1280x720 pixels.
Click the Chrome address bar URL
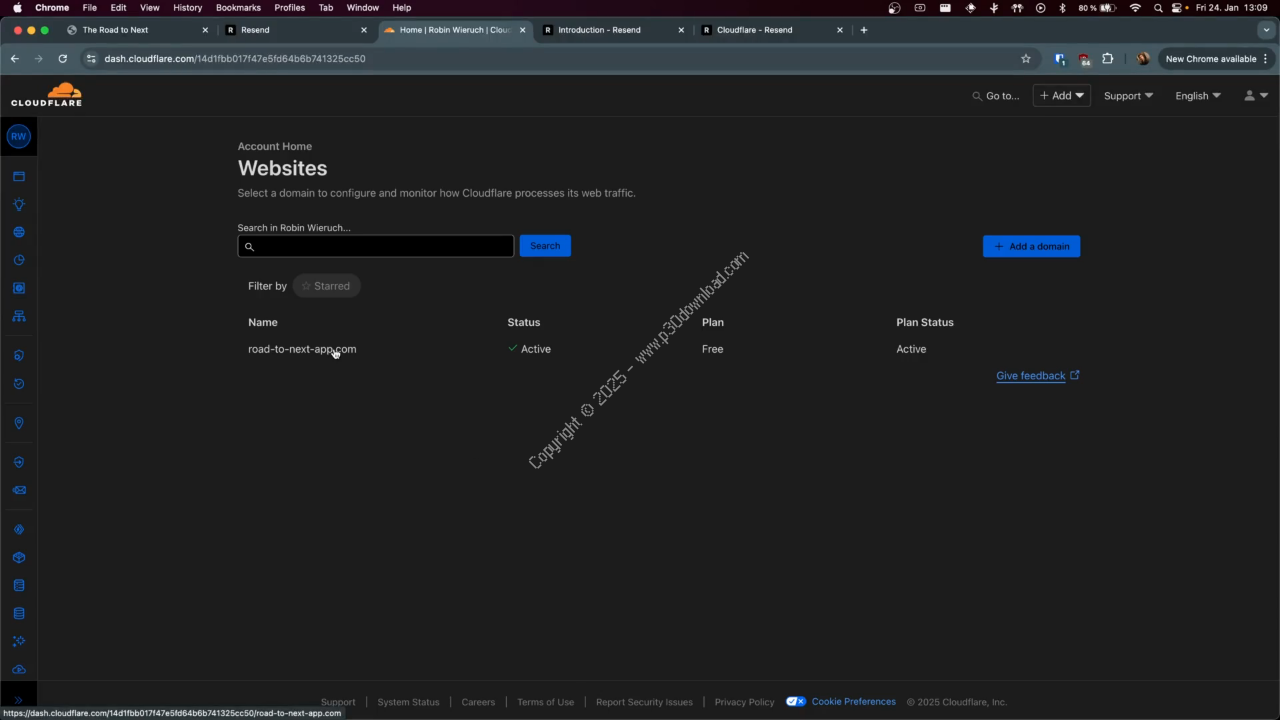click(235, 59)
